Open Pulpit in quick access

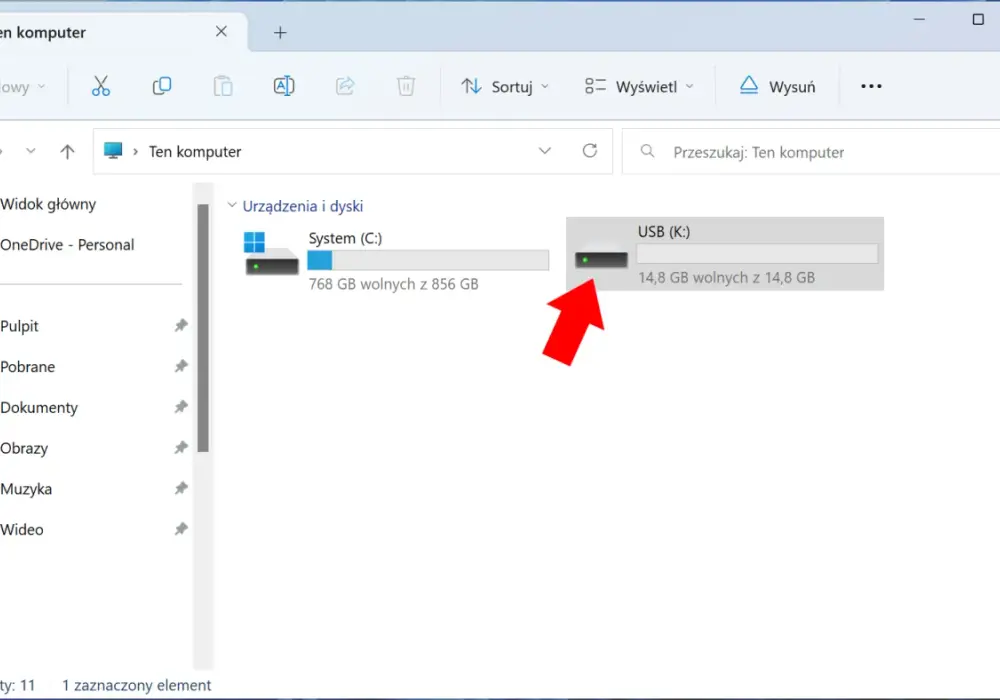pos(20,326)
